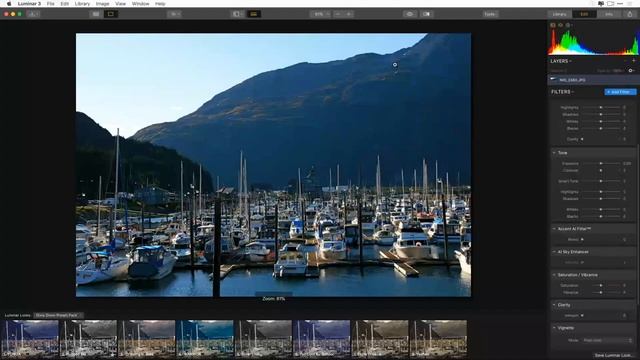Toggle before/after compare view icon
This screenshot has width=640, height=360.
point(426,14)
